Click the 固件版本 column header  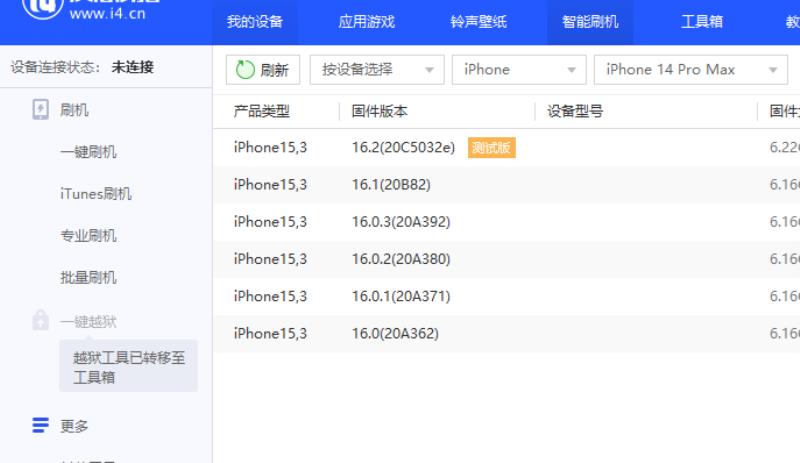point(380,111)
